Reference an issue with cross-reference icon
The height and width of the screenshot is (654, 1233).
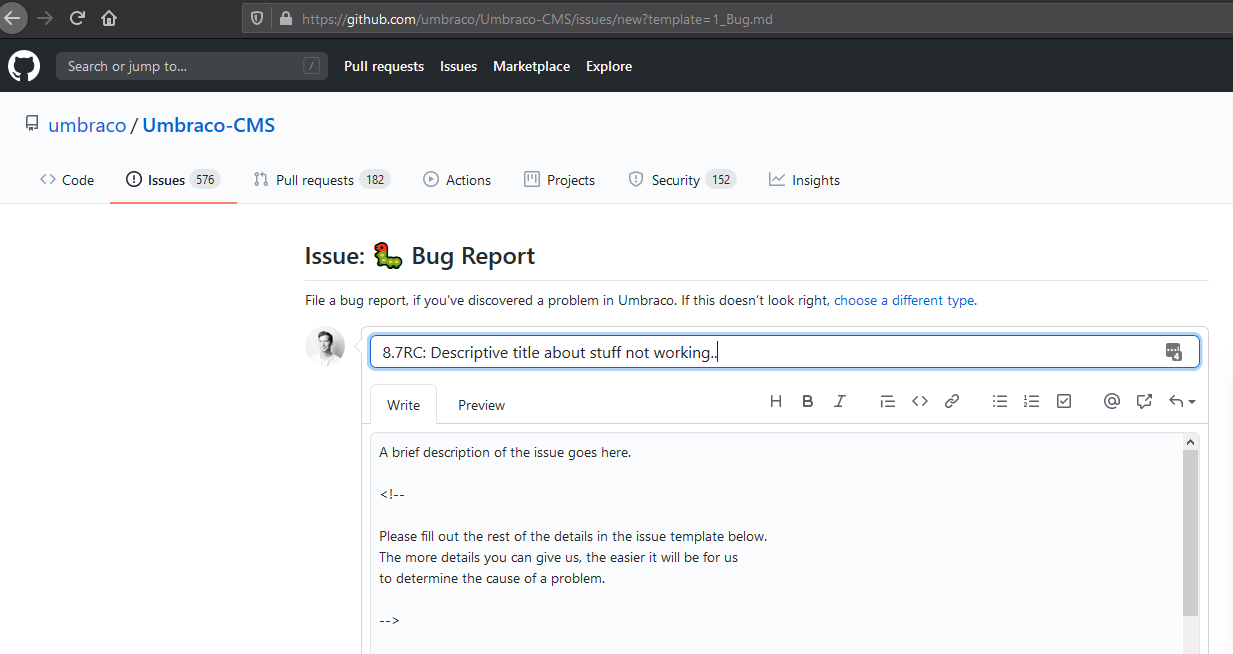pos(1144,401)
